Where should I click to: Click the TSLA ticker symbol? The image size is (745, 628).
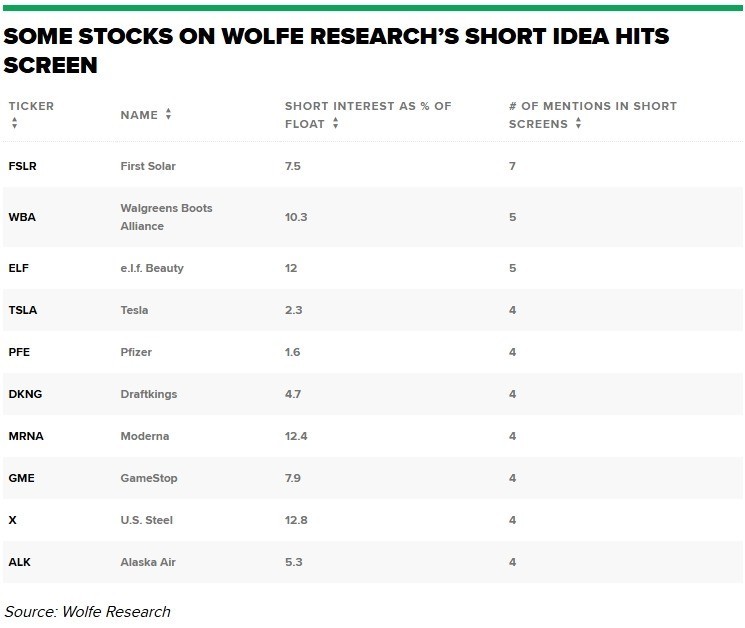(22, 310)
